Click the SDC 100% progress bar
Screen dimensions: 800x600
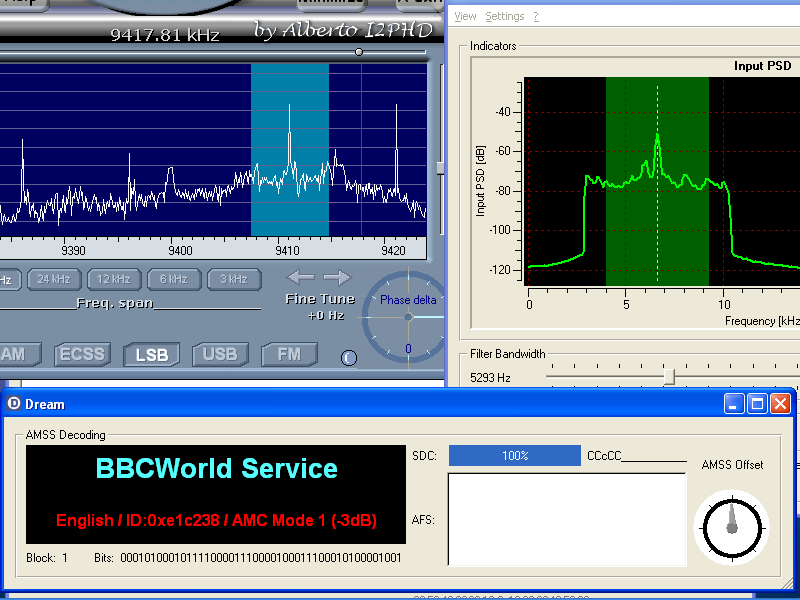pos(514,456)
